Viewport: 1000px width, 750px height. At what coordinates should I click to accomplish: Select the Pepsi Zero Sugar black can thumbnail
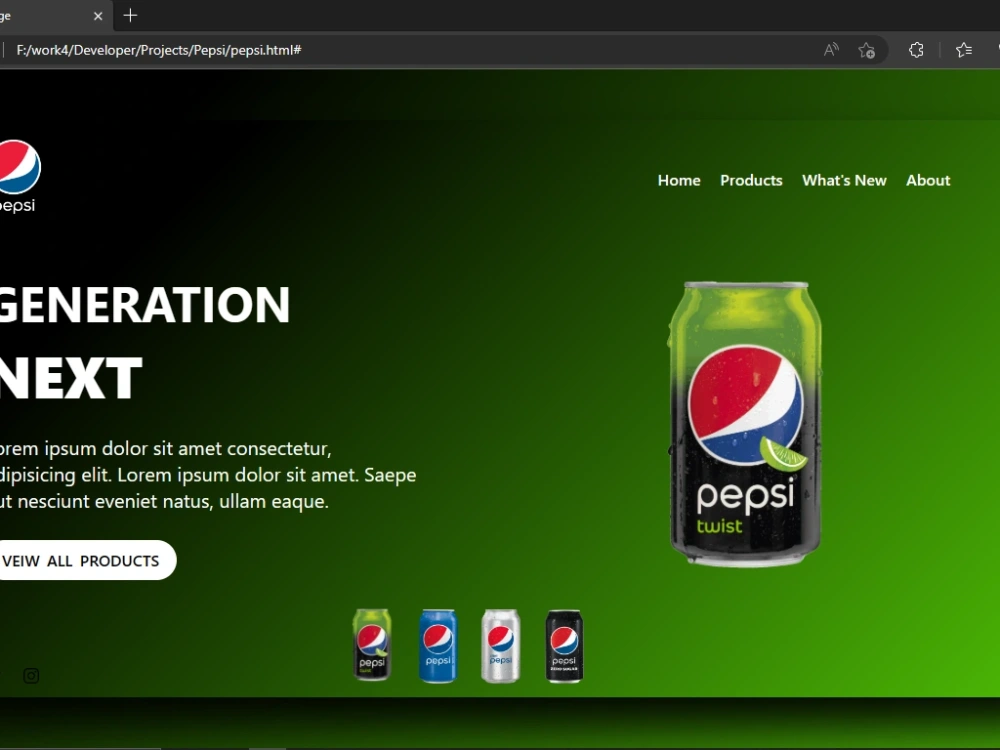(x=563, y=645)
